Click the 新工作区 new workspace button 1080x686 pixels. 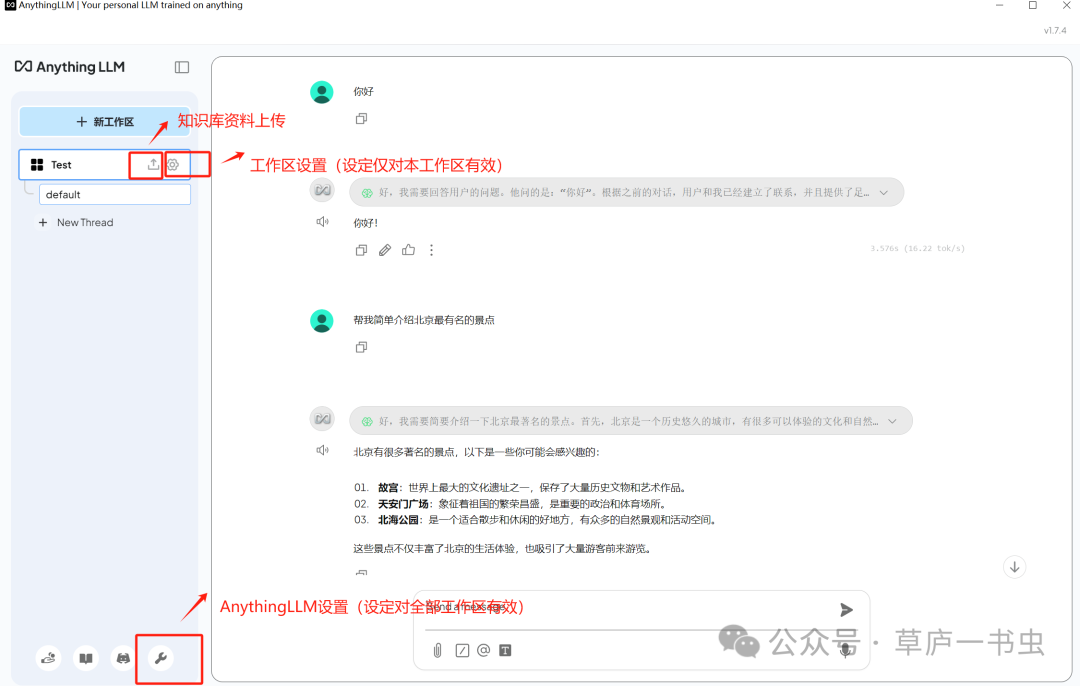point(105,122)
